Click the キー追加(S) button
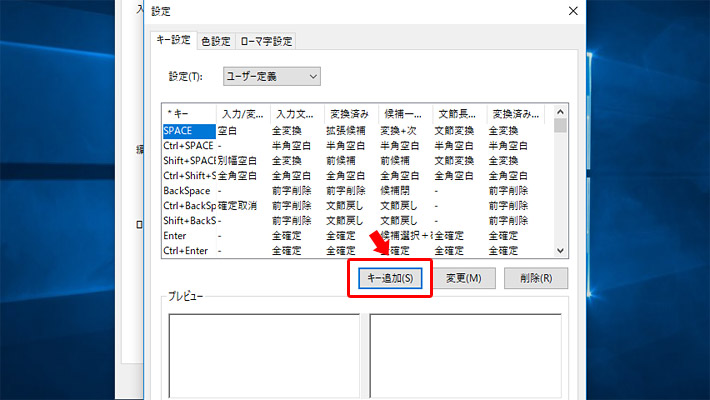Viewport: 710px width, 400px height. pos(389,277)
